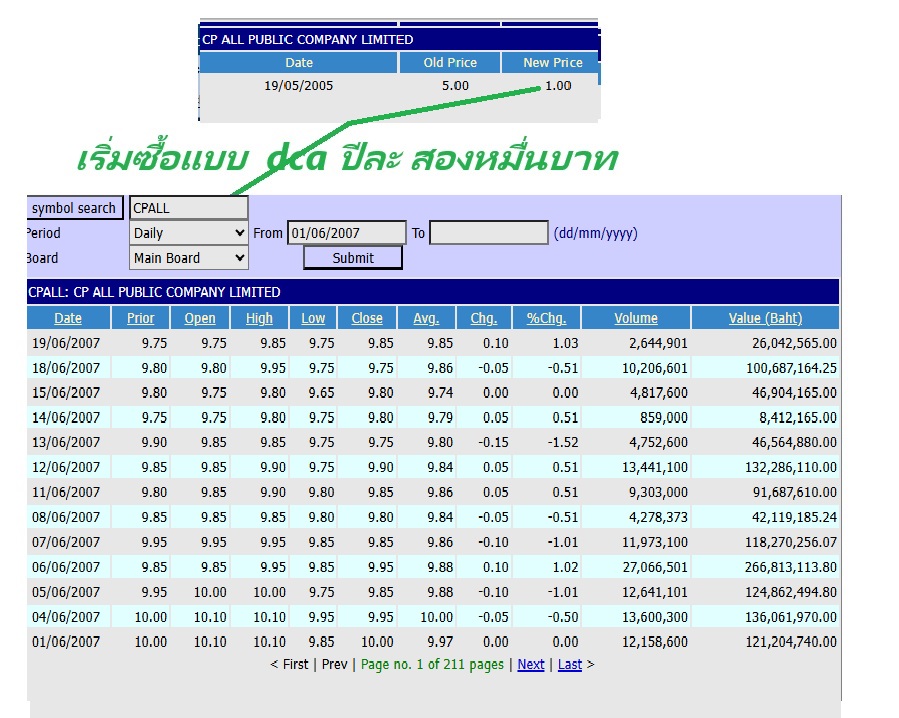Click volume value 859,000
Image resolution: width=899 pixels, height=718 pixels.
(664, 418)
